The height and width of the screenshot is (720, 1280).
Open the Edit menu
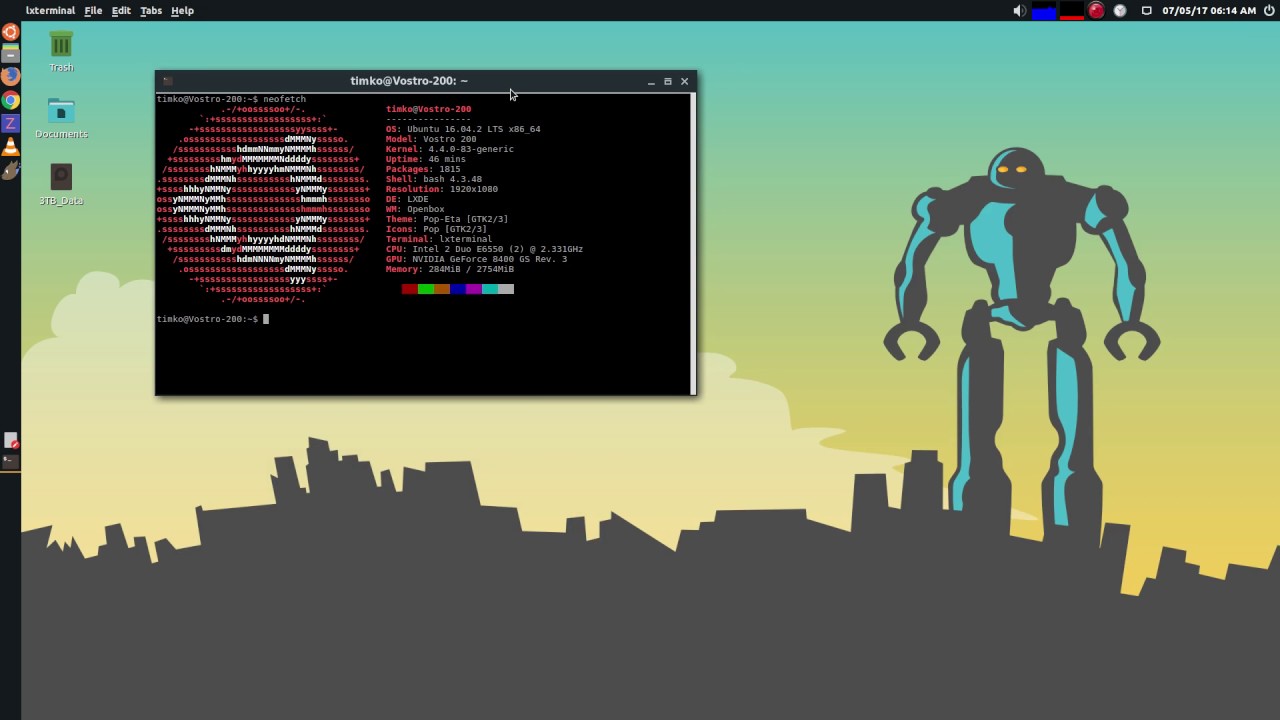[x=121, y=10]
